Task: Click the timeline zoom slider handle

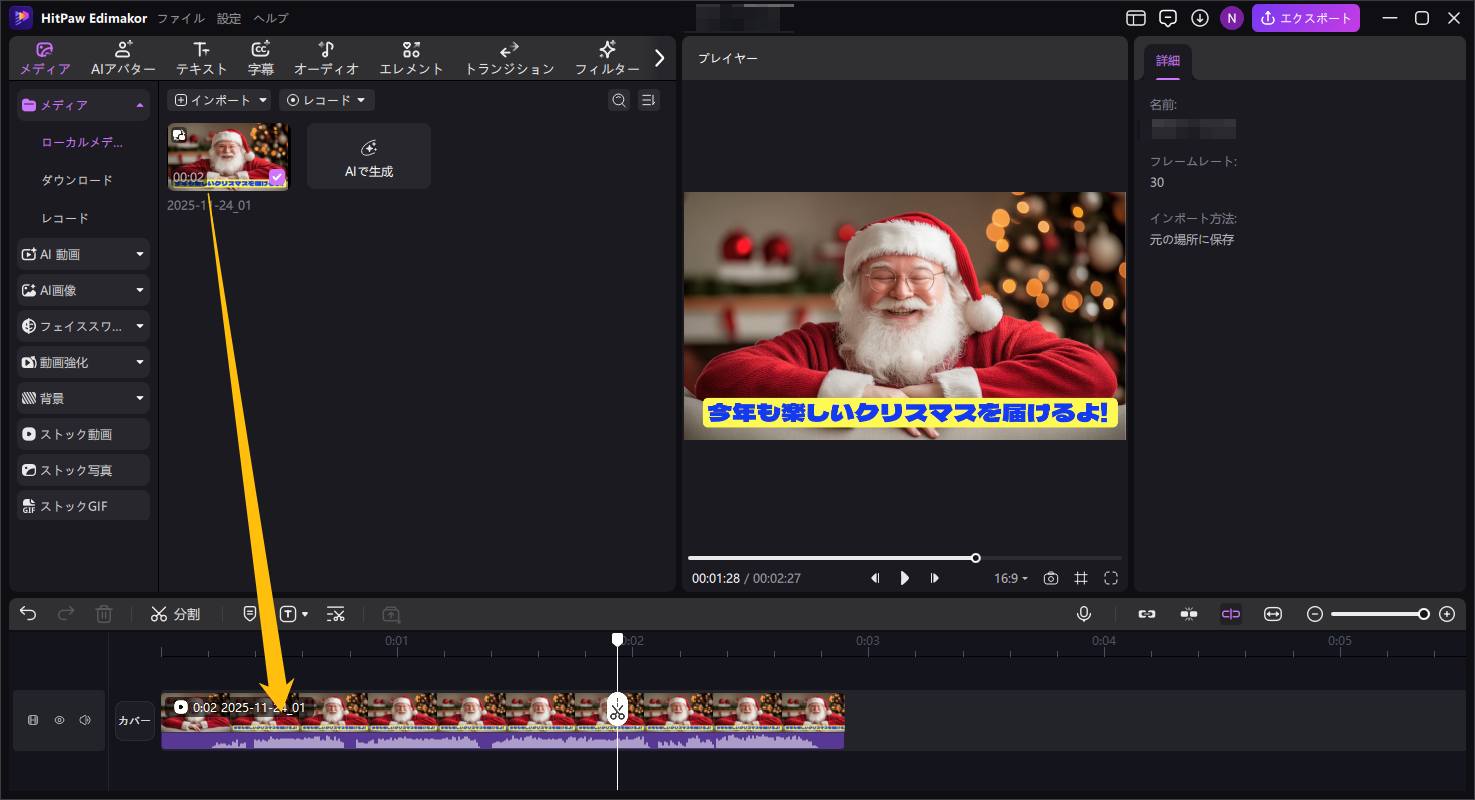Action: pyautogui.click(x=1423, y=614)
